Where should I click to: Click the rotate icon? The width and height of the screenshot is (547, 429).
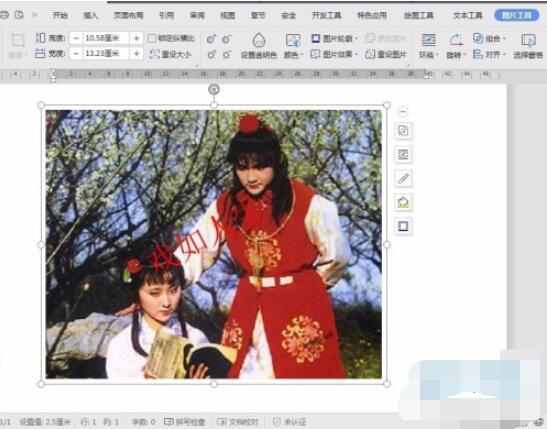coord(456,40)
